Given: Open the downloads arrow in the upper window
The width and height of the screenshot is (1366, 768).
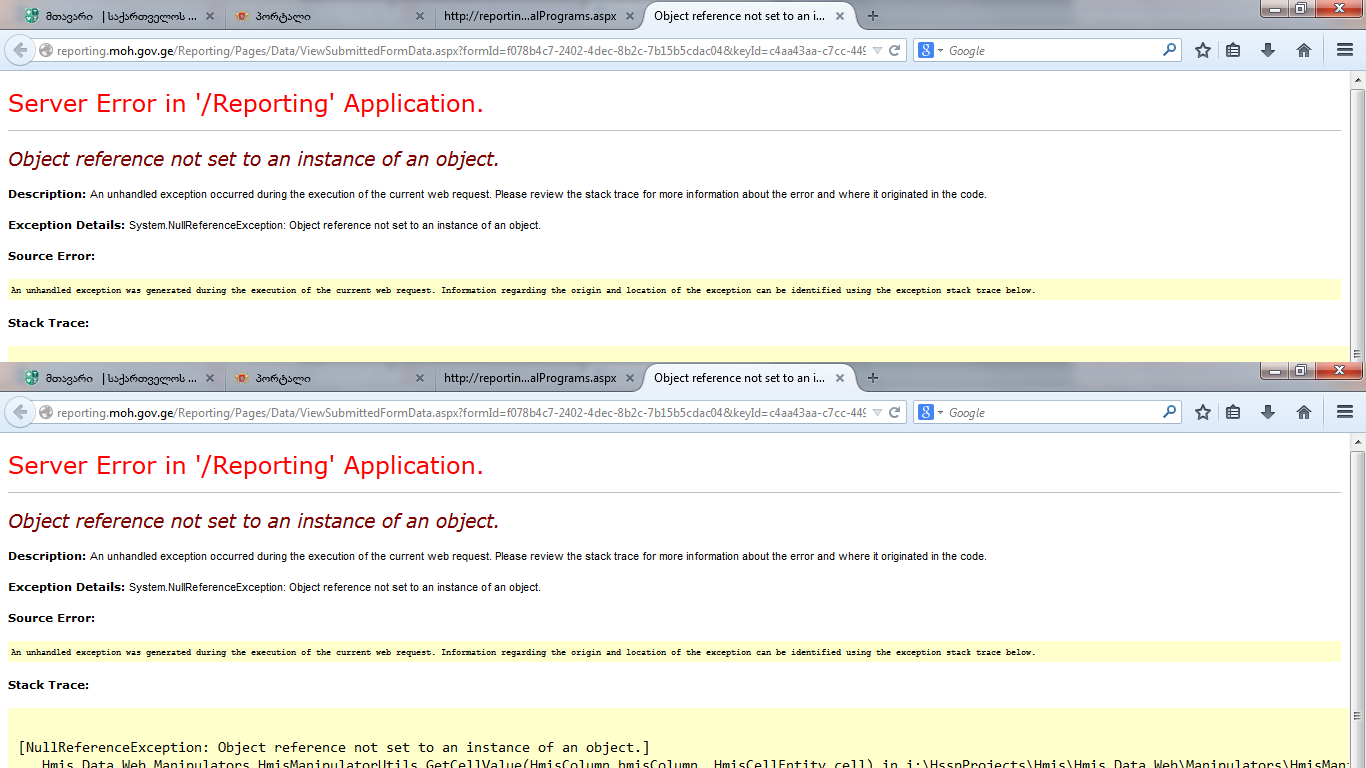Looking at the screenshot, I should [x=1268, y=50].
